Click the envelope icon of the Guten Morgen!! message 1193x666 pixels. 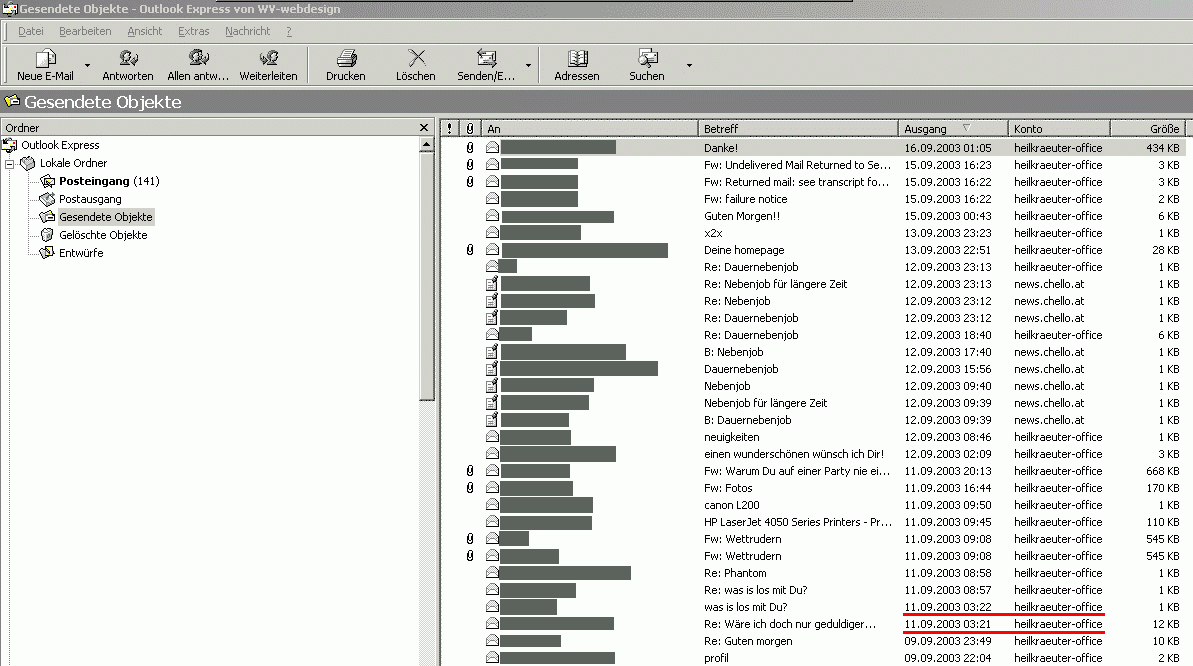[x=492, y=216]
